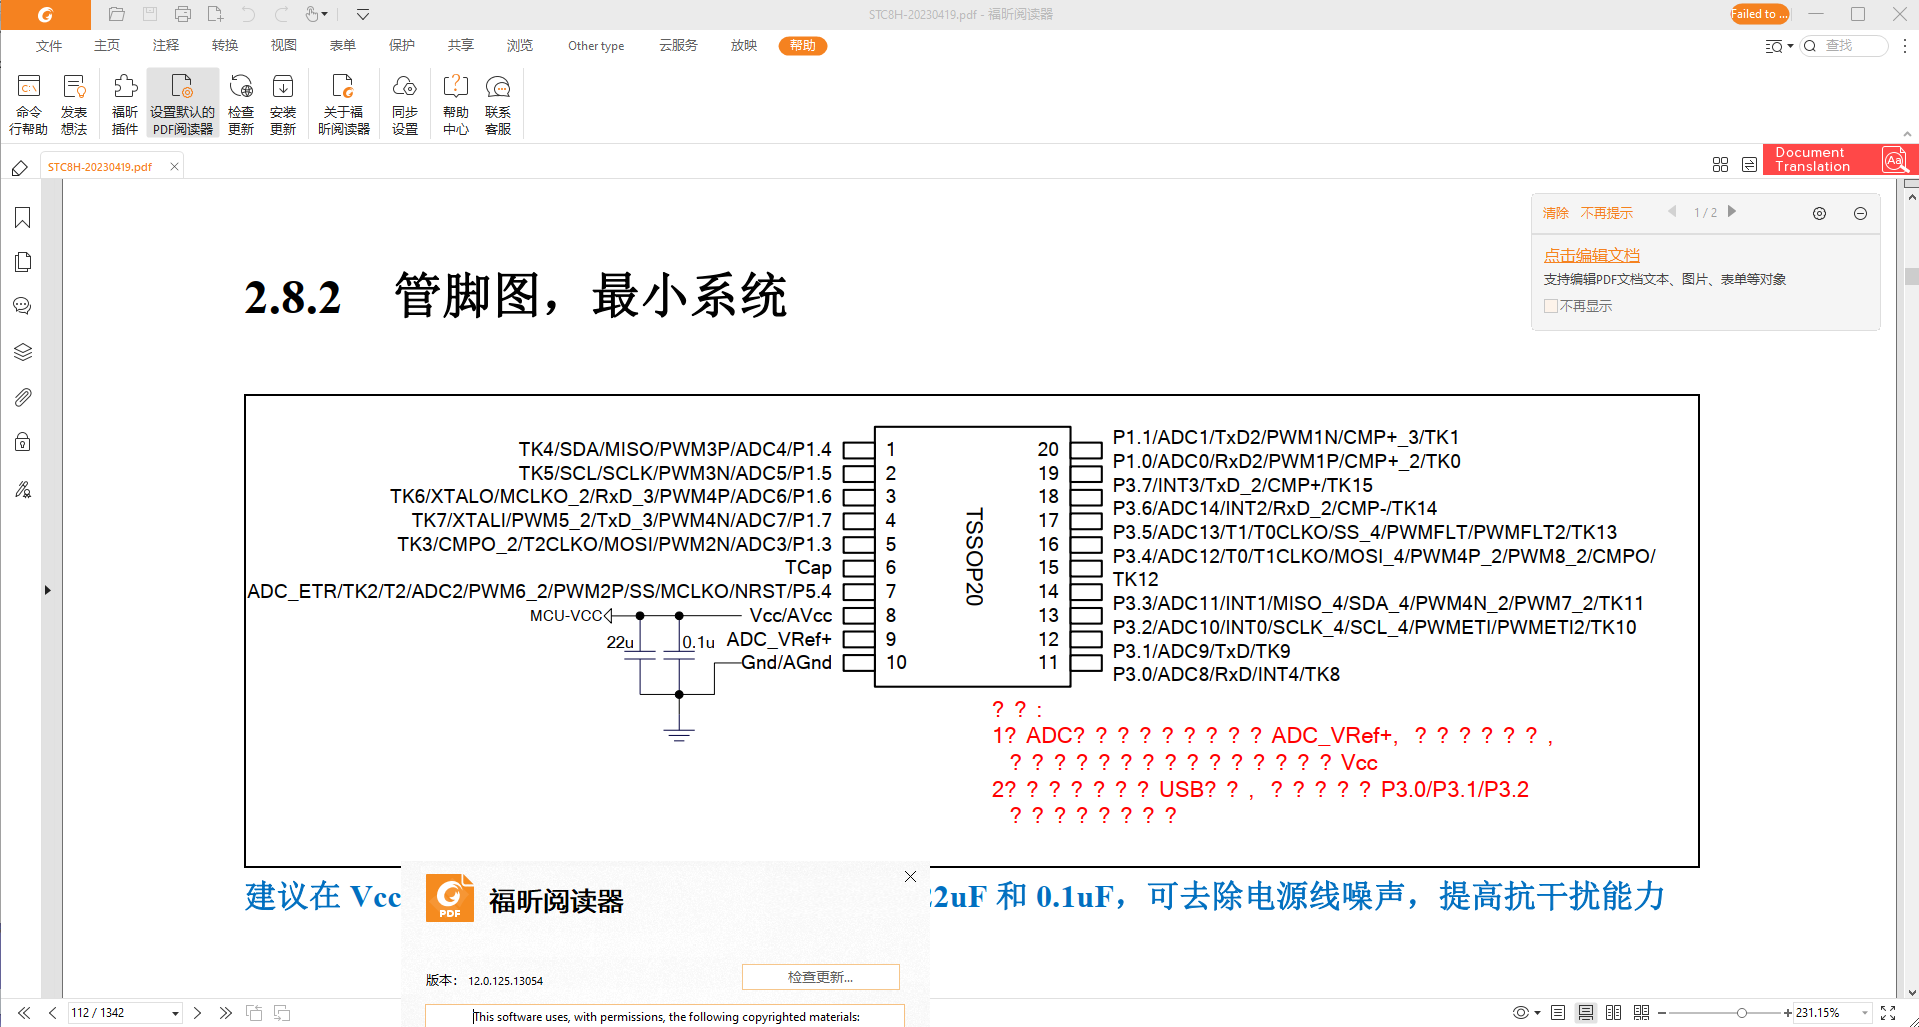
Task: Click the 点击编辑文档 link
Action: click(x=1591, y=255)
